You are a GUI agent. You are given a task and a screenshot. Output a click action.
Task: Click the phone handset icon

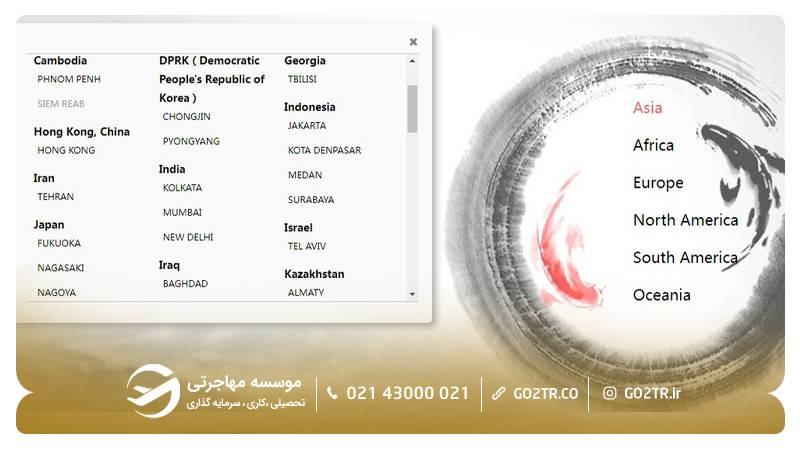[332, 393]
